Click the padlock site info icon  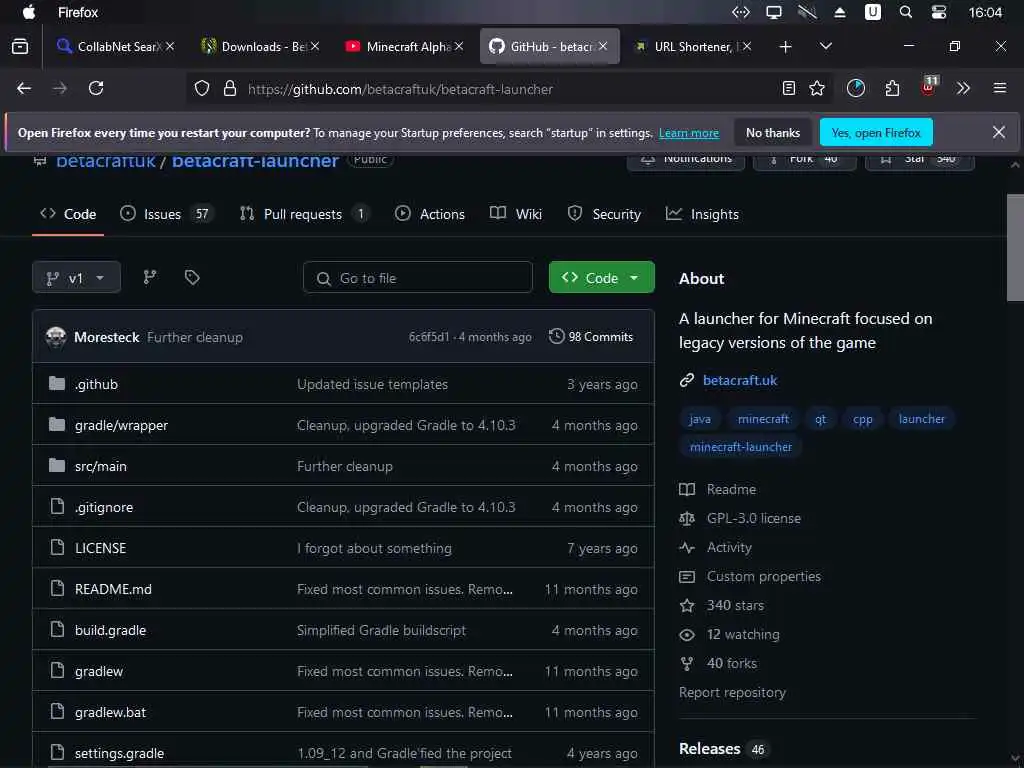[x=230, y=88]
